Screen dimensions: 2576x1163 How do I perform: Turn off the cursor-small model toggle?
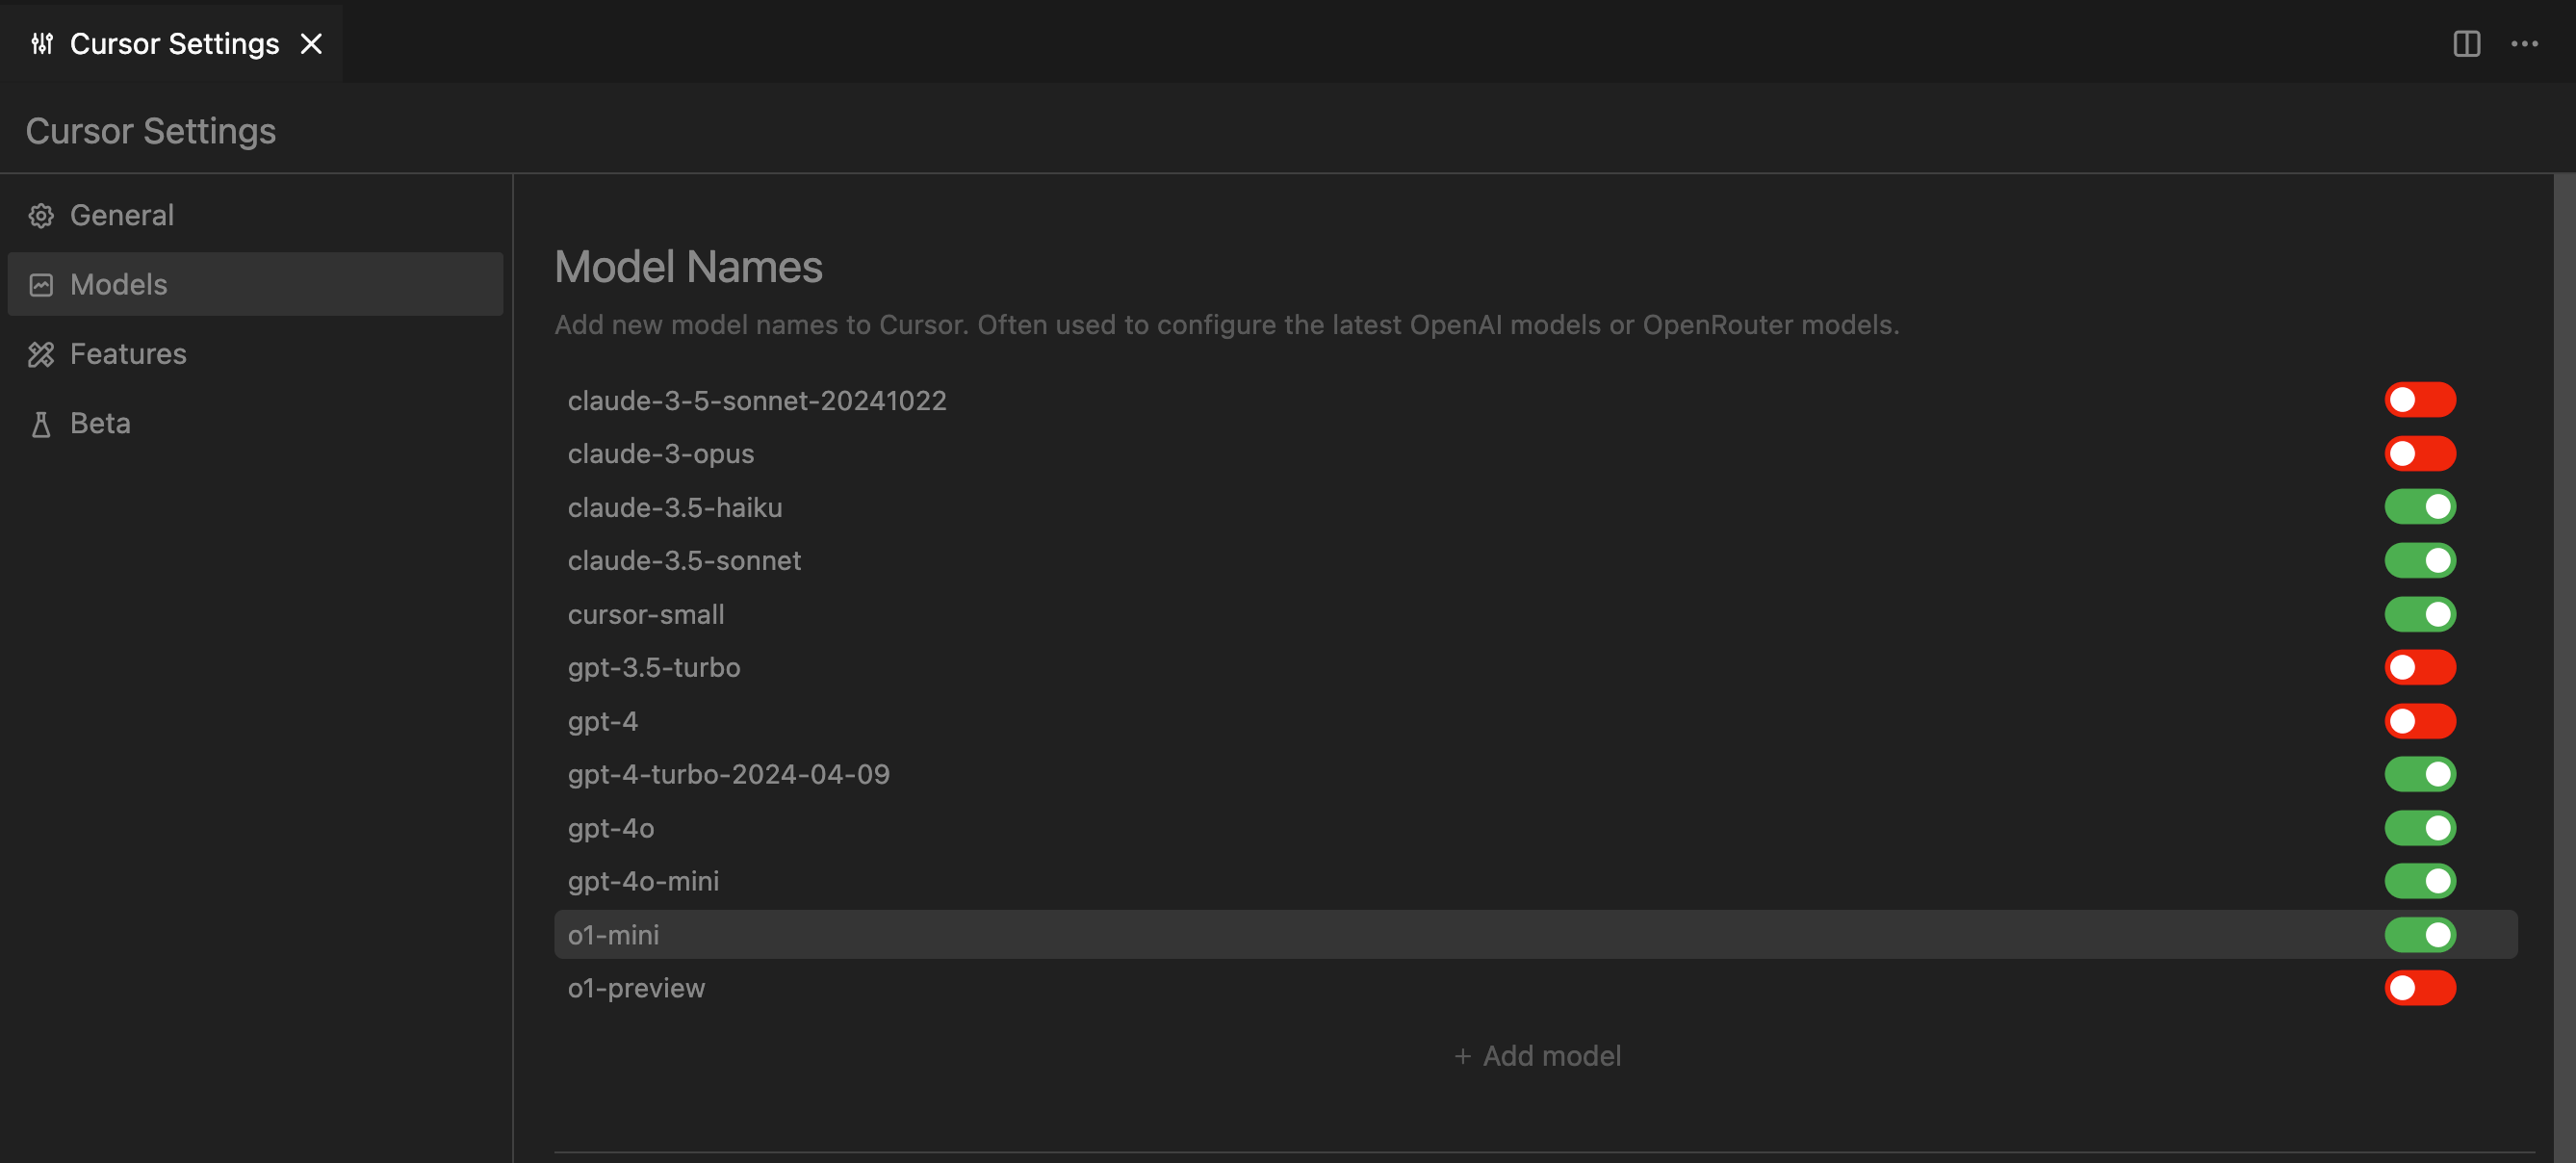[x=2420, y=614]
